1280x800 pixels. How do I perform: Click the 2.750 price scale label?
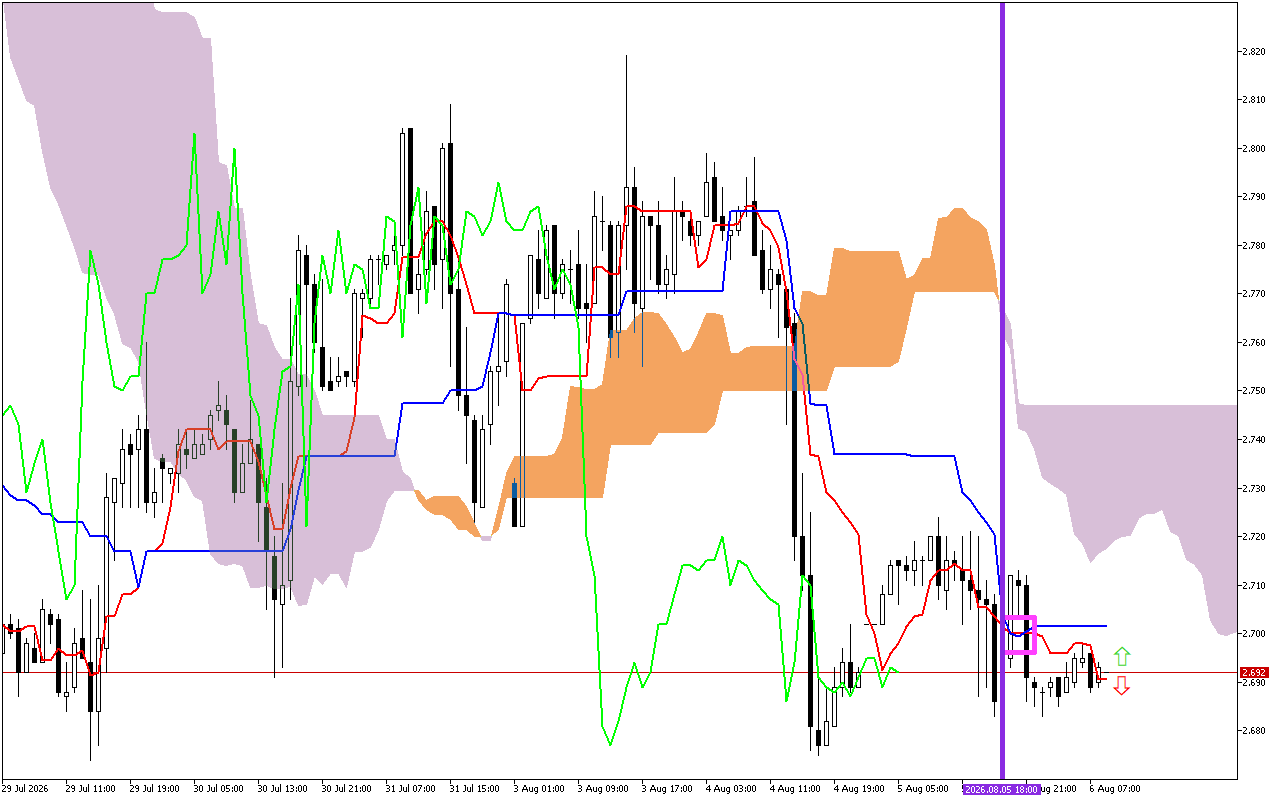[1254, 391]
